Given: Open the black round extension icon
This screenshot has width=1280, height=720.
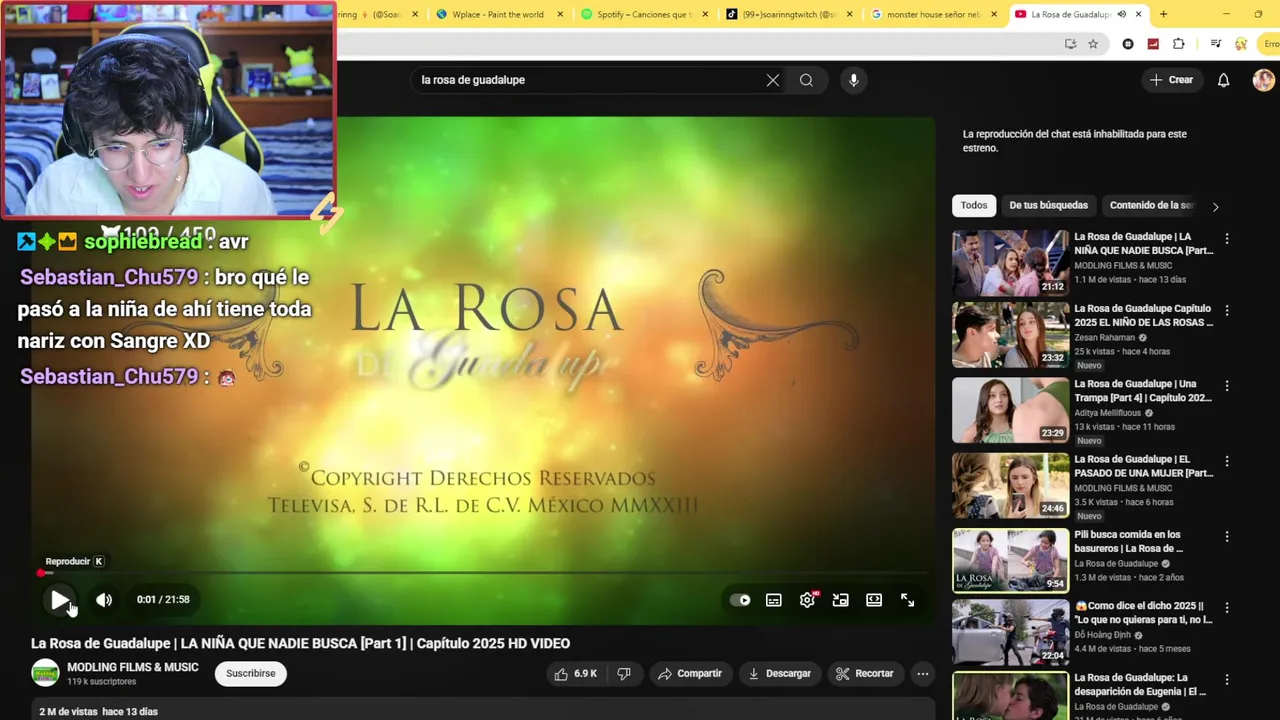Looking at the screenshot, I should (x=1128, y=44).
